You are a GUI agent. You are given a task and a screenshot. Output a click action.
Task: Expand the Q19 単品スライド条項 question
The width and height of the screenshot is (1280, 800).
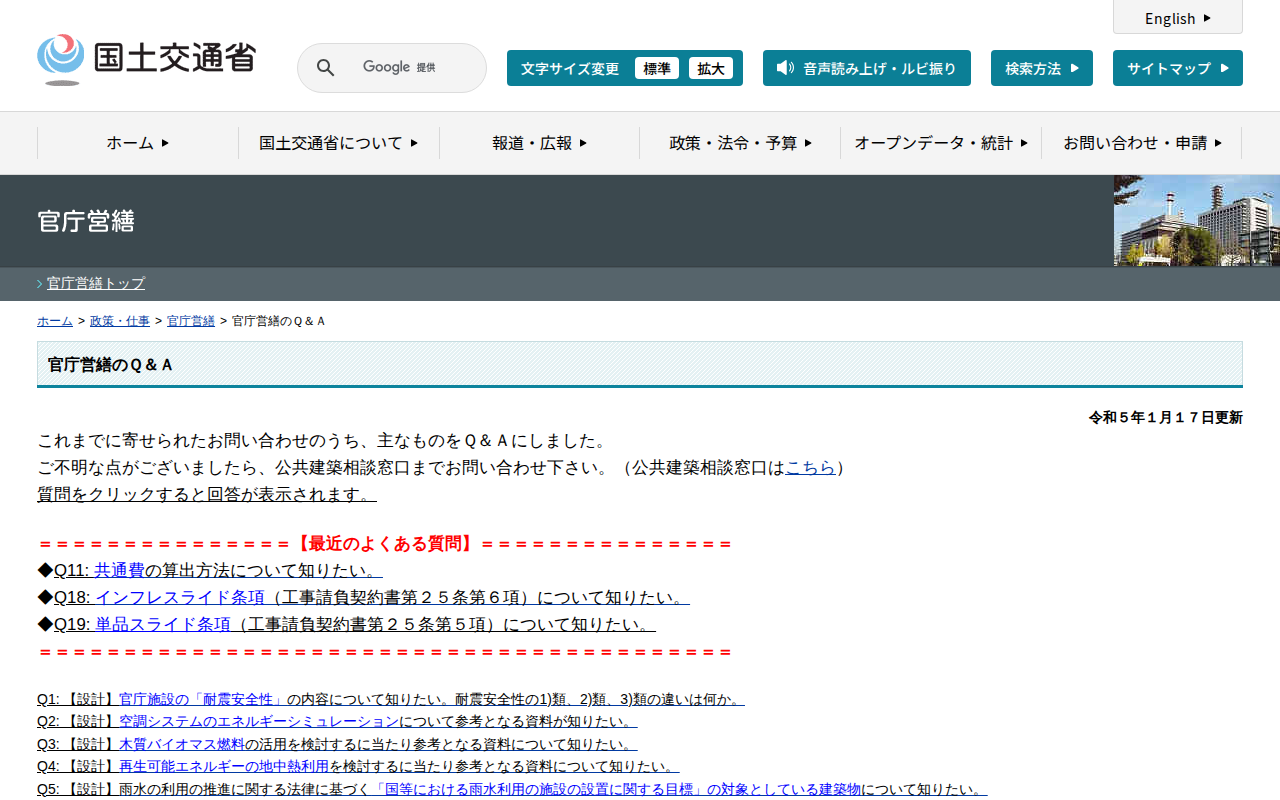(x=354, y=624)
